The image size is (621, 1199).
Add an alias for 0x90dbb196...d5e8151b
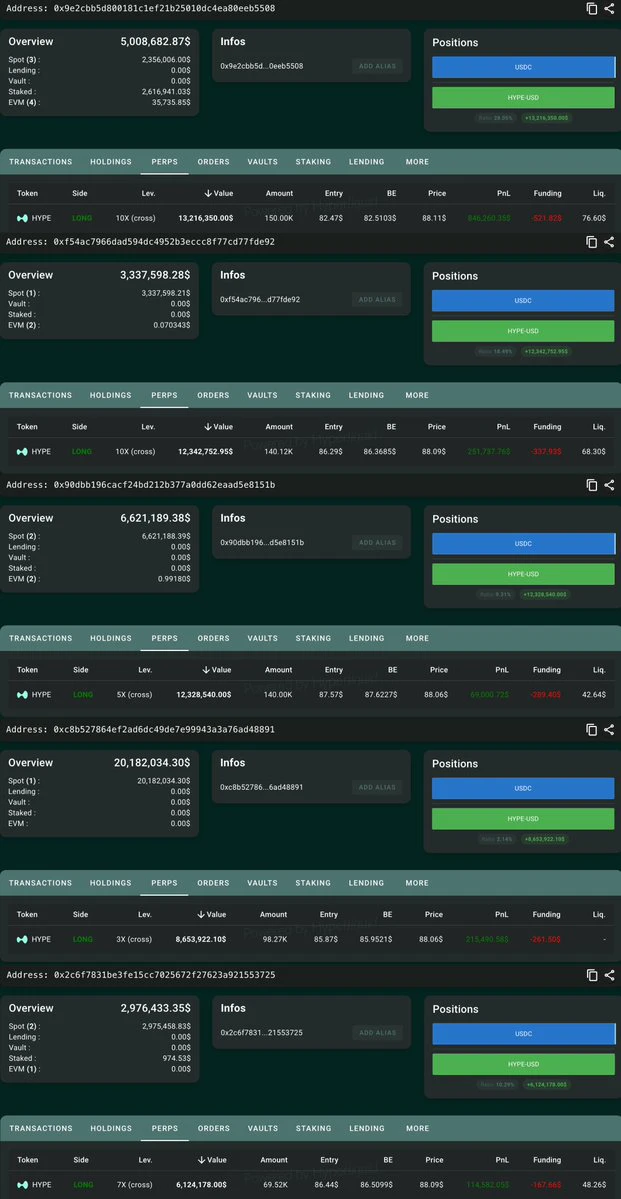(377, 543)
